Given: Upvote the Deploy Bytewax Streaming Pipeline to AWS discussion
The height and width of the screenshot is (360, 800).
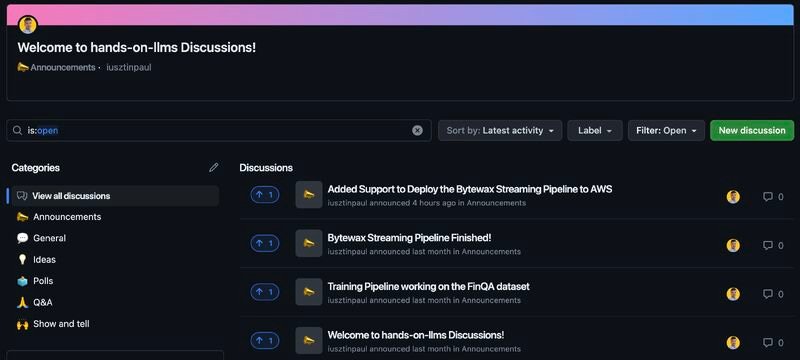Looking at the screenshot, I should [x=265, y=195].
